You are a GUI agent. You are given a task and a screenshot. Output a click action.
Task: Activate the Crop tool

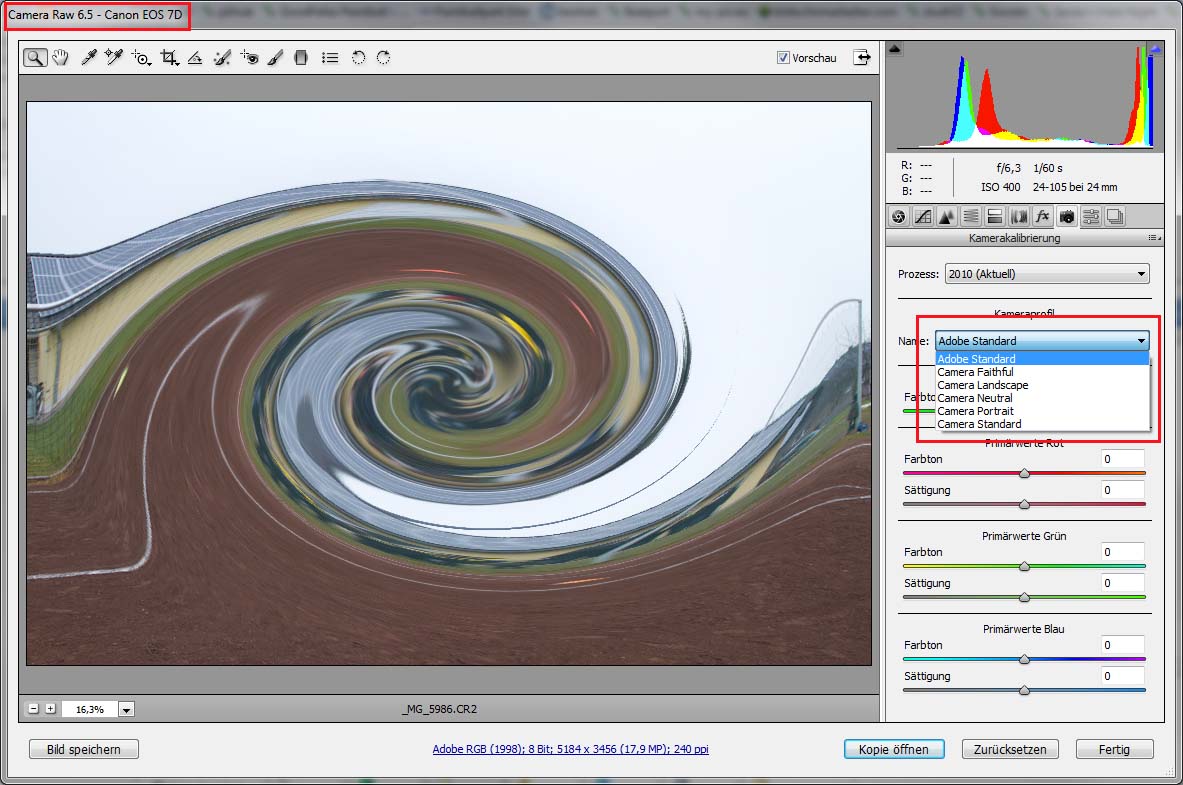click(170, 58)
